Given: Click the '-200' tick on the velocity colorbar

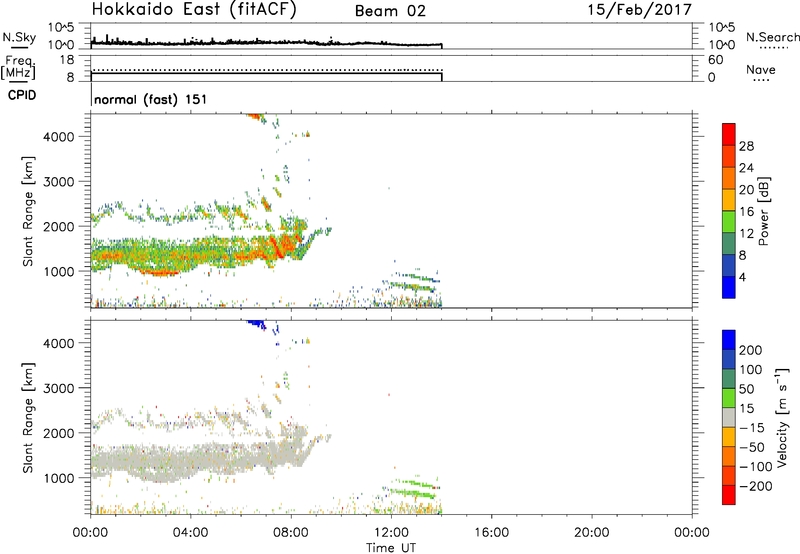Looking at the screenshot, I should [756, 486].
